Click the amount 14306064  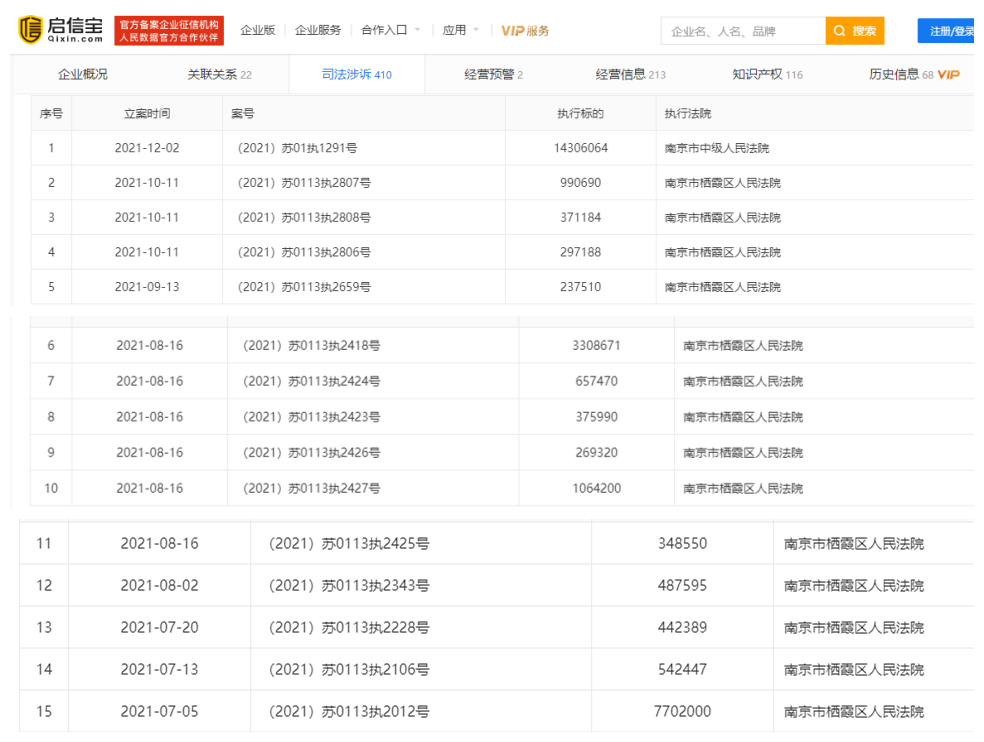pos(580,148)
